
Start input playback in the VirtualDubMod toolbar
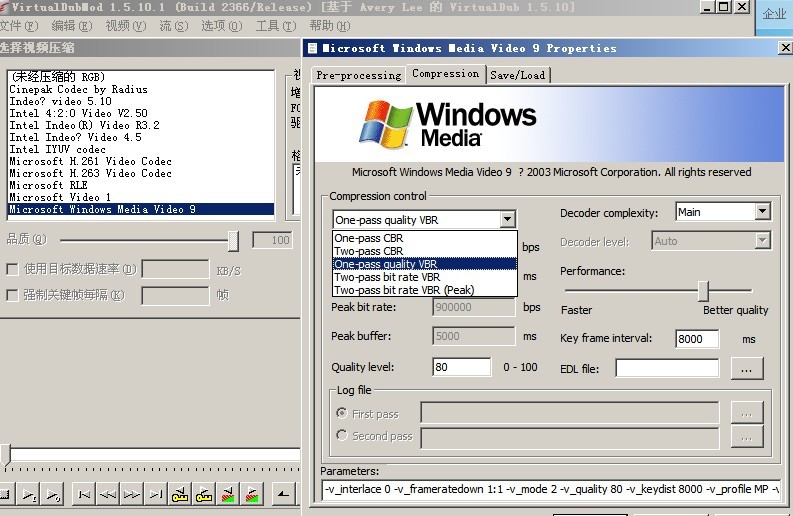pos(29,494)
